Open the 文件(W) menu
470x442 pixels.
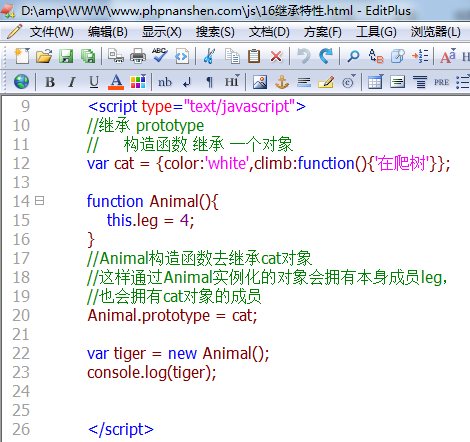tap(52, 32)
